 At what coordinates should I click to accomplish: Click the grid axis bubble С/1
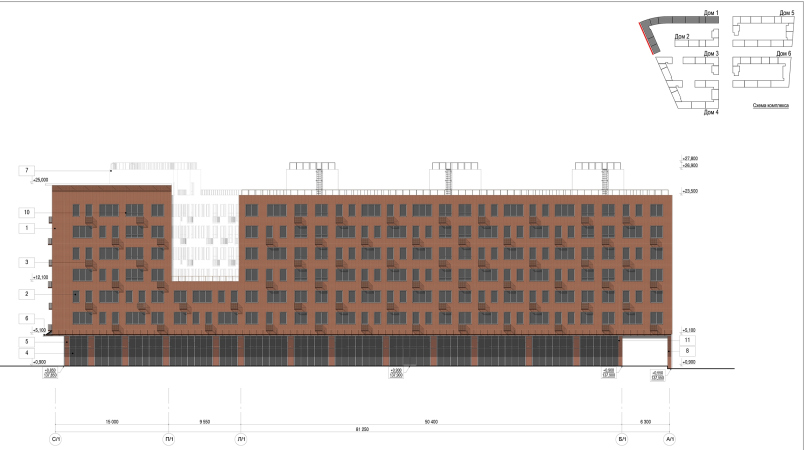(55, 439)
